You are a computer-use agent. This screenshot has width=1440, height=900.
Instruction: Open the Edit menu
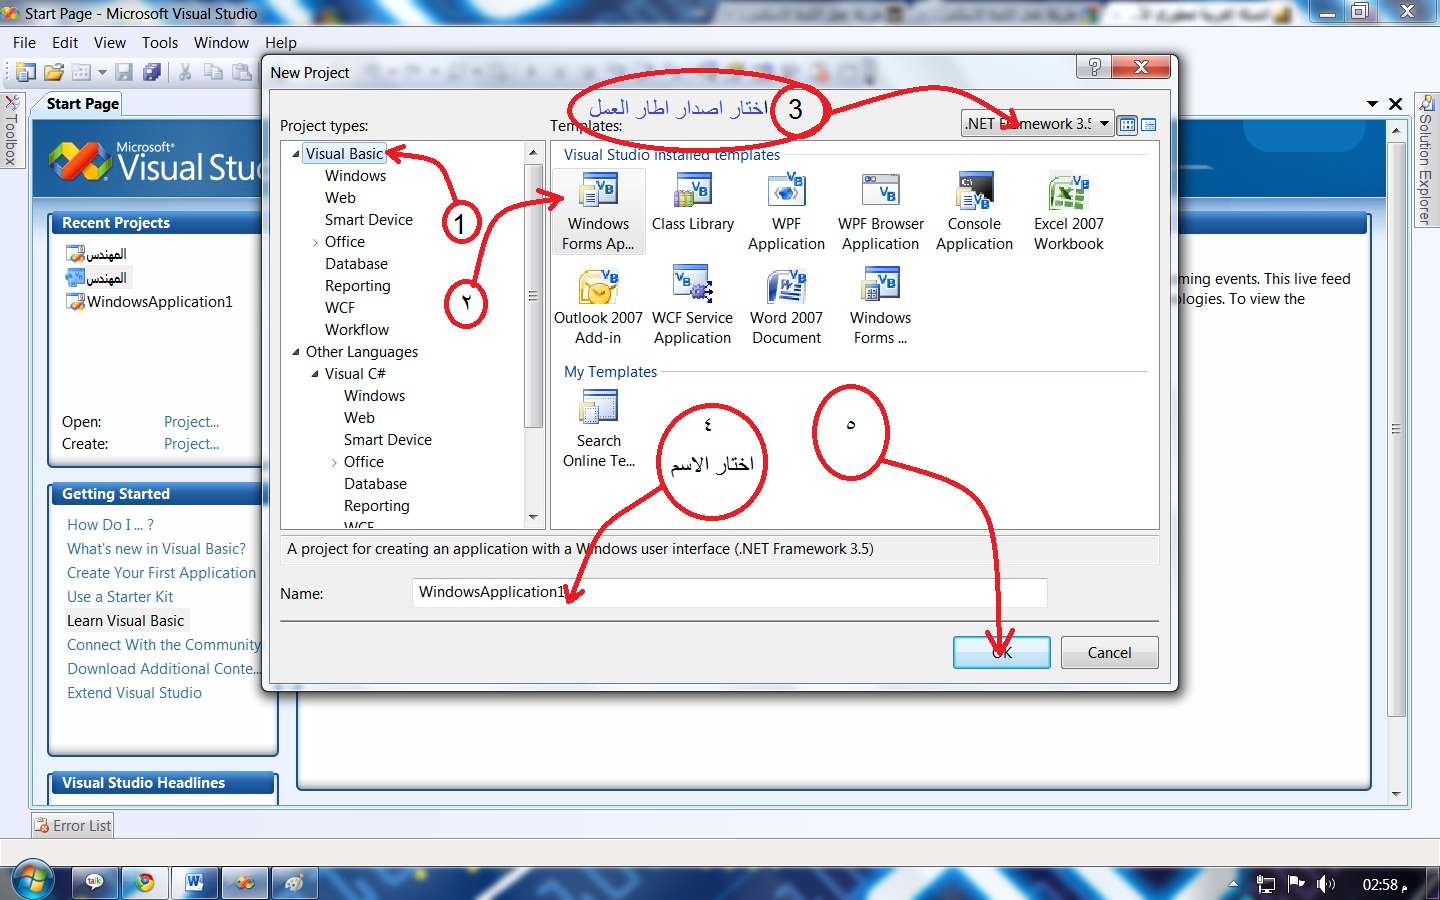[65, 43]
